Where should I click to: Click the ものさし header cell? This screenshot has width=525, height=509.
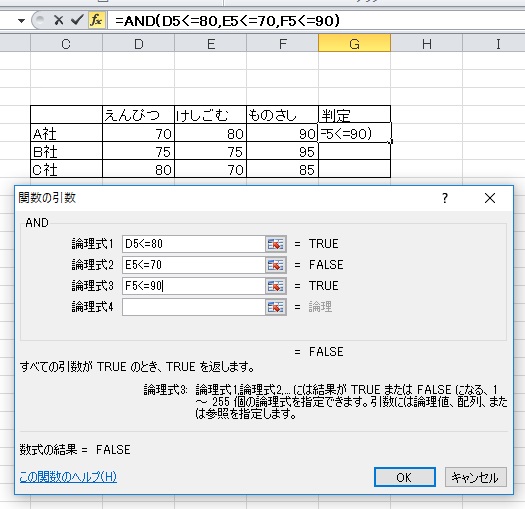282,115
